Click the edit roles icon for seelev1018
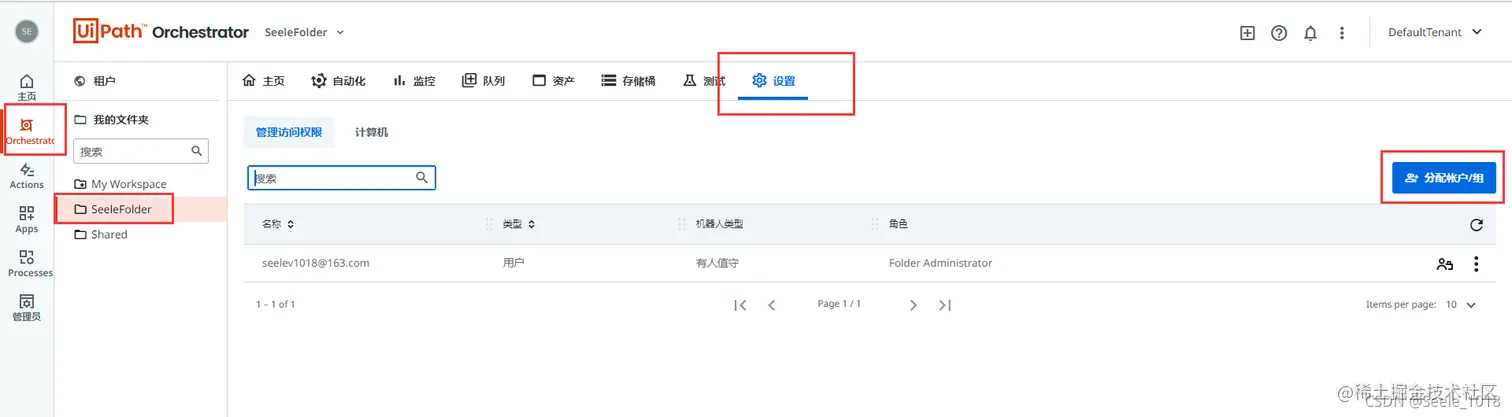Screen dimensions: 1512x417 point(1444,264)
